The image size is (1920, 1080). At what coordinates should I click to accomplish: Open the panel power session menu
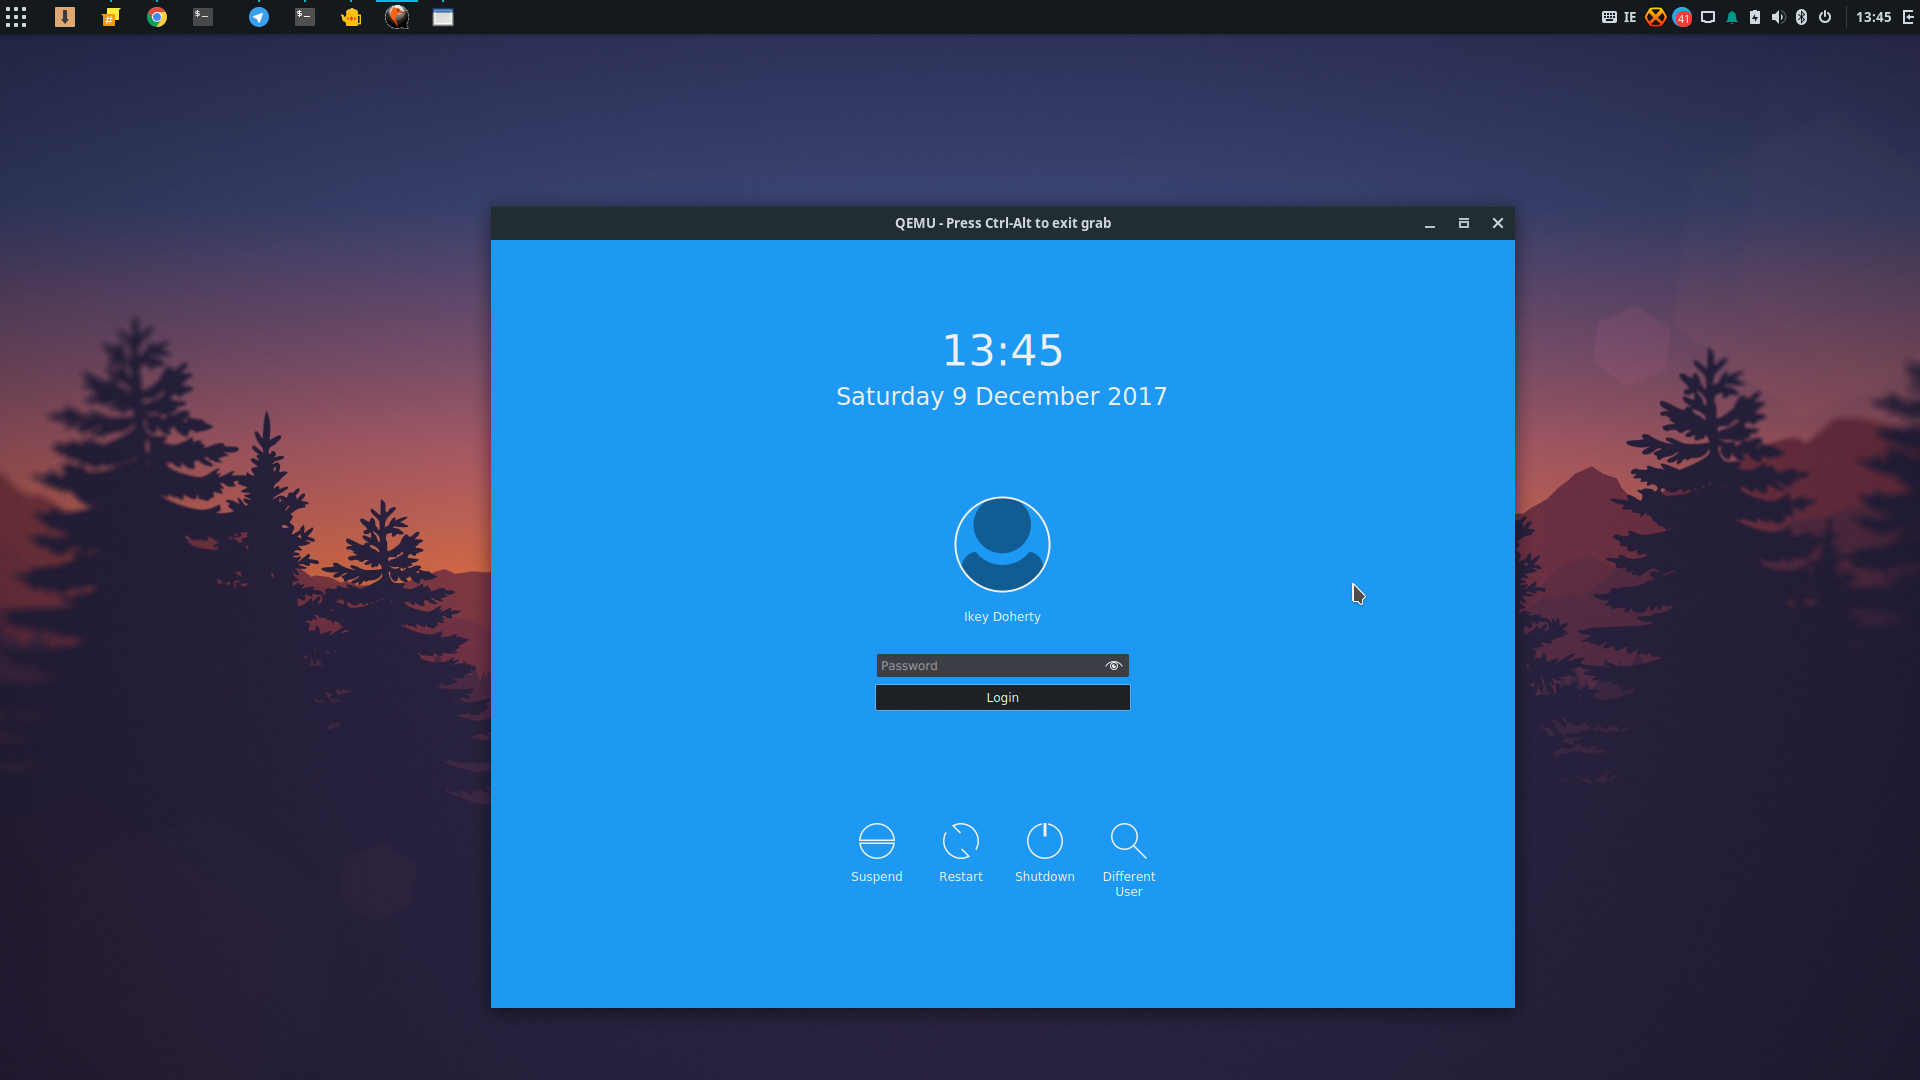pos(1825,17)
